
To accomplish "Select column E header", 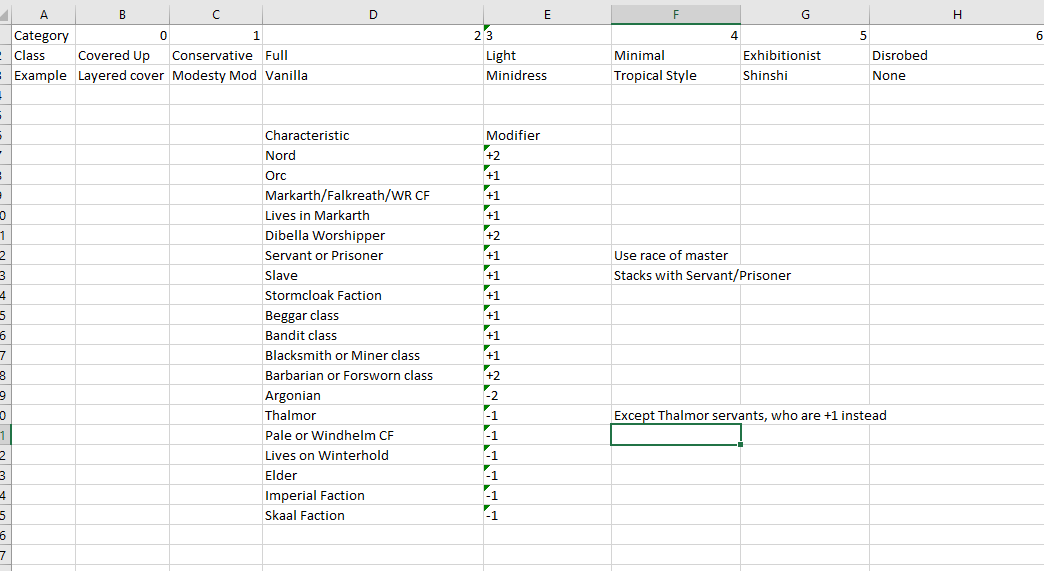I will [x=547, y=15].
